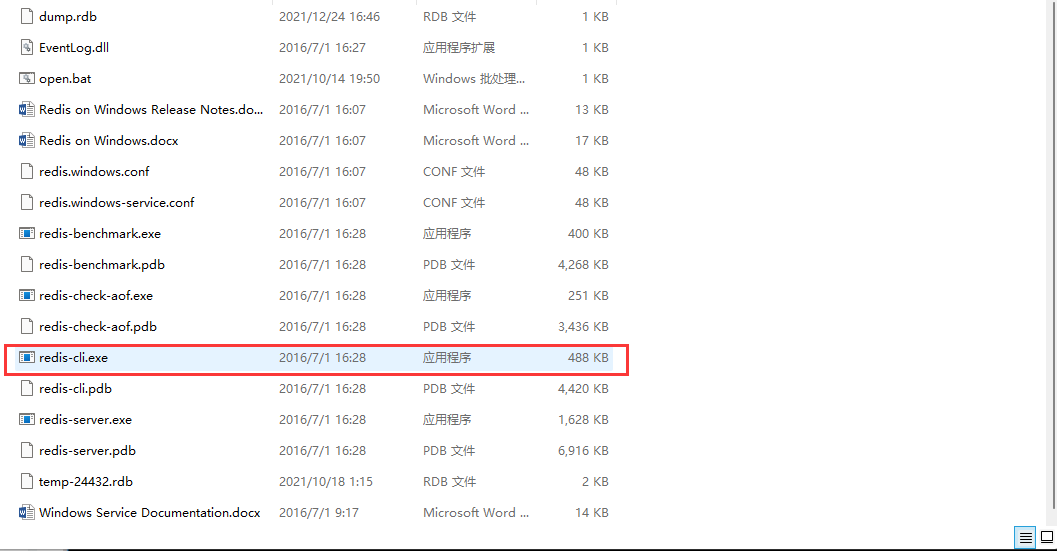
Task: Click the dump.rdb file icon
Action: tap(26, 16)
